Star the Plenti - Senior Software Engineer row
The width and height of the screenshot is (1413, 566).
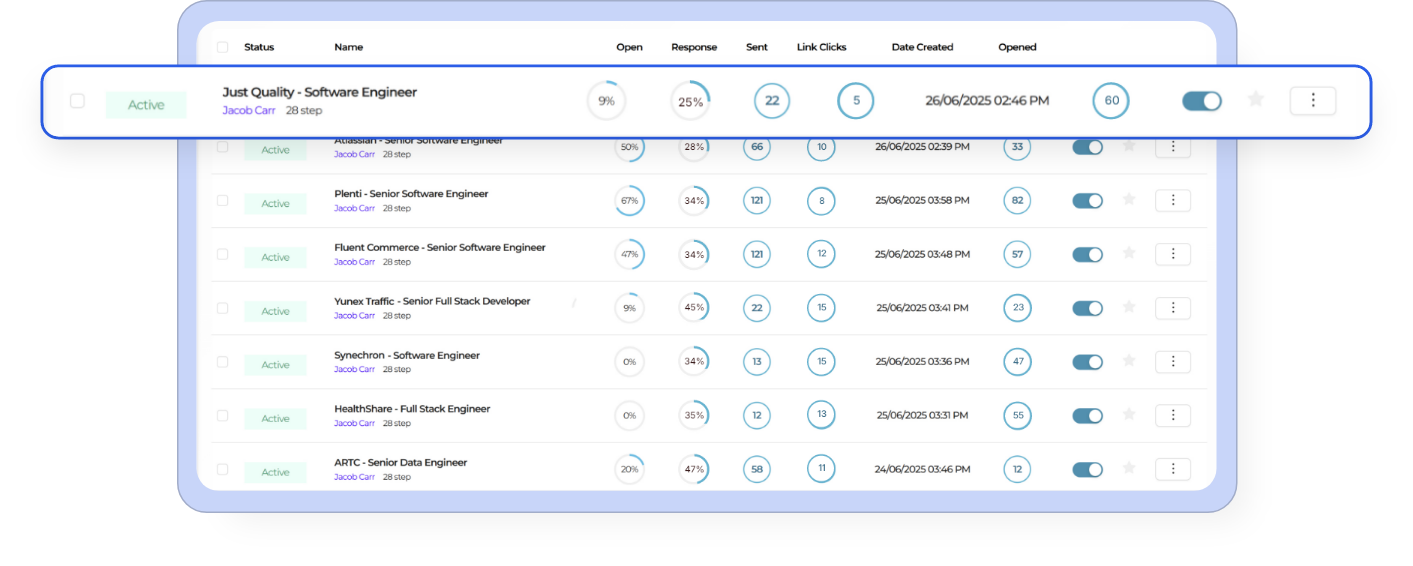1129,200
